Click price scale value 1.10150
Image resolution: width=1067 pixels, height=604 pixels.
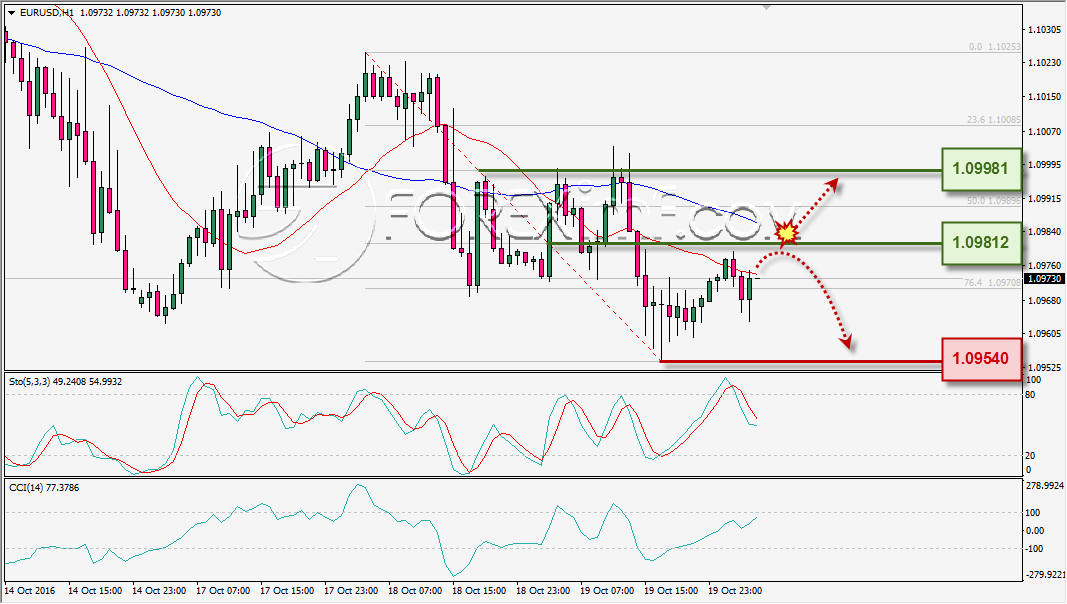coord(1045,97)
